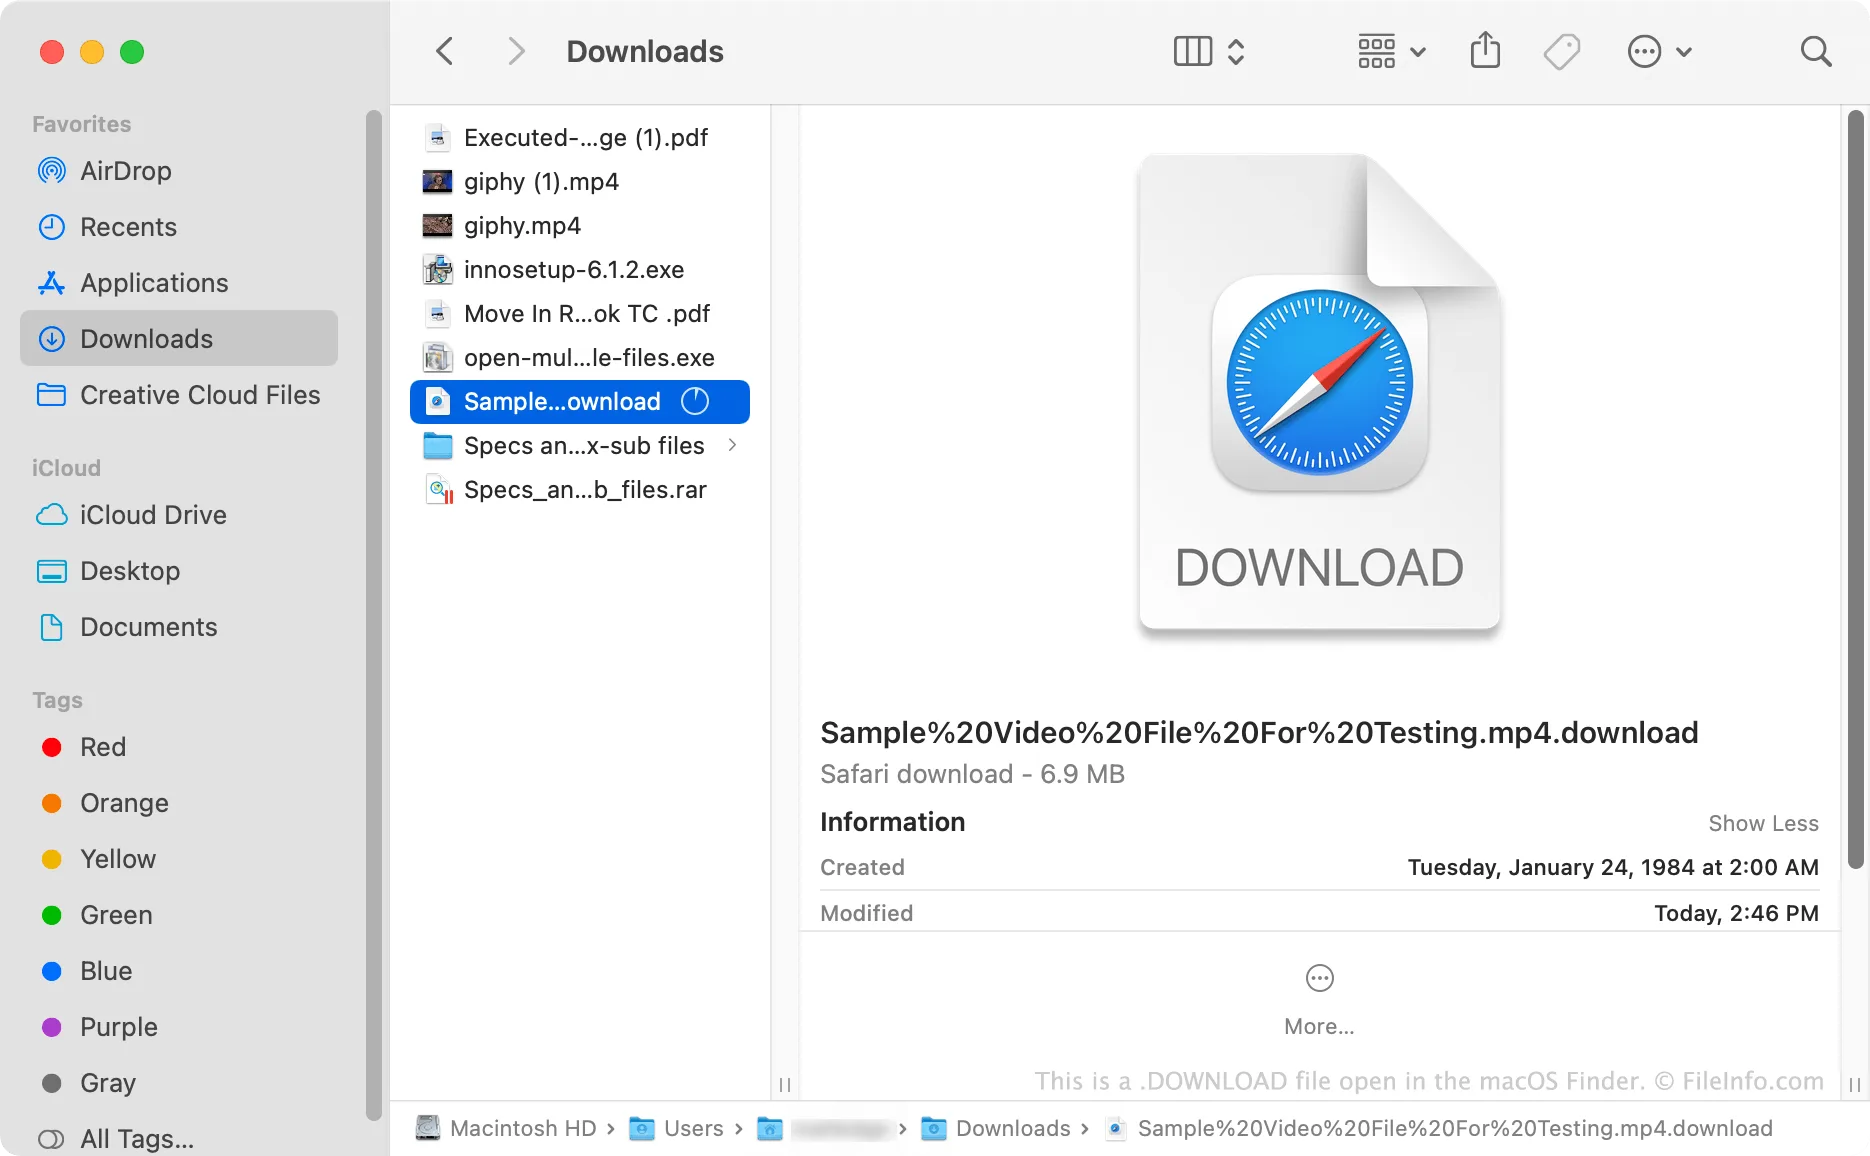1870x1156 pixels.
Task: Click the preview pane vertical scrollbar
Action: click(1856, 490)
